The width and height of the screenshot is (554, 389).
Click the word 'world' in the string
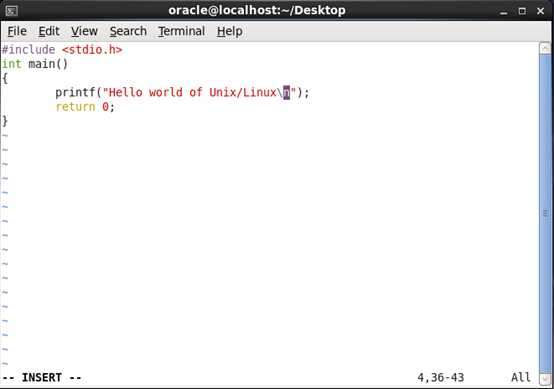coord(166,93)
